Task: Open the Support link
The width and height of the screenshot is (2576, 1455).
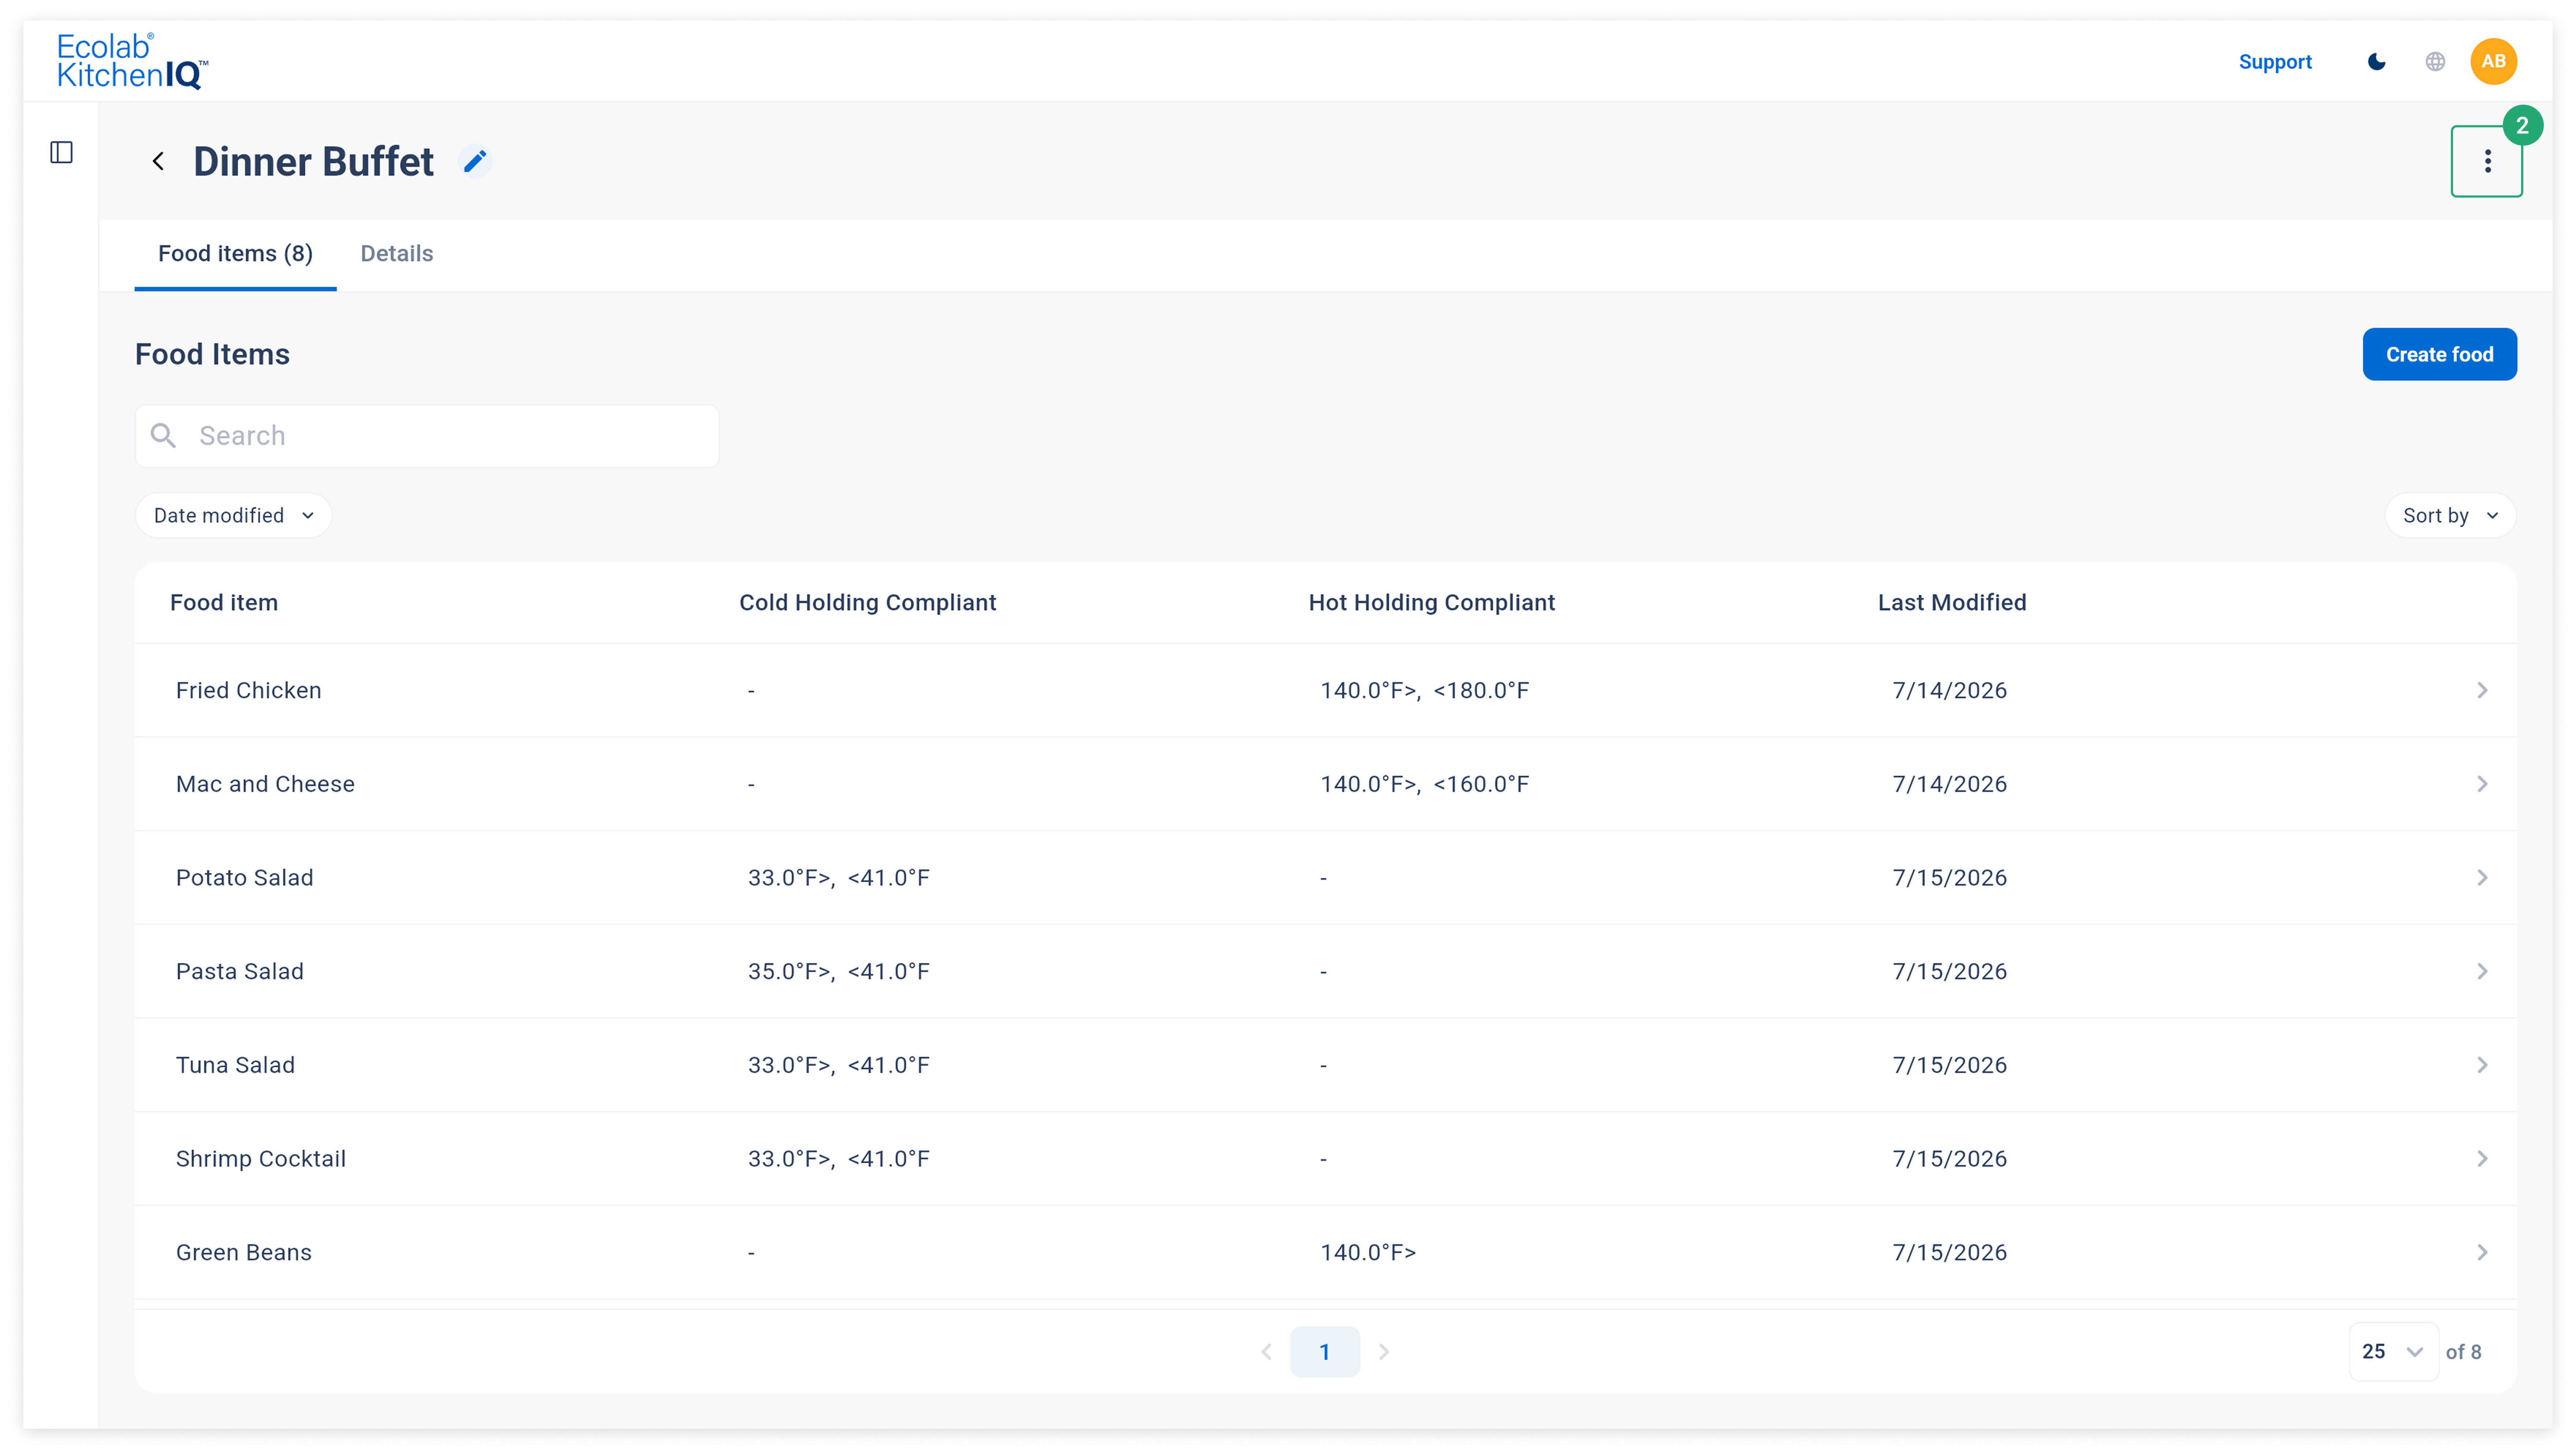Action: point(2275,62)
